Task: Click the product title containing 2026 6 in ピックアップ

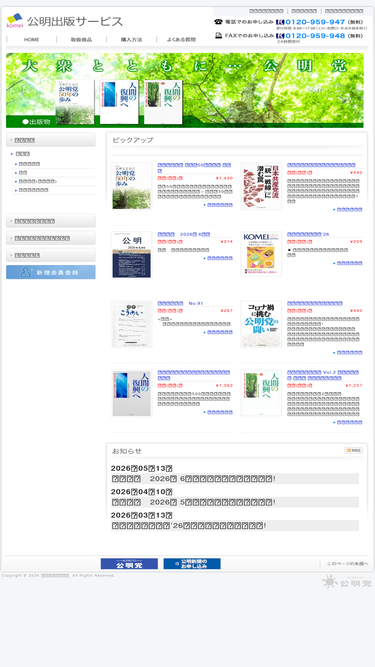Action: tap(184, 234)
